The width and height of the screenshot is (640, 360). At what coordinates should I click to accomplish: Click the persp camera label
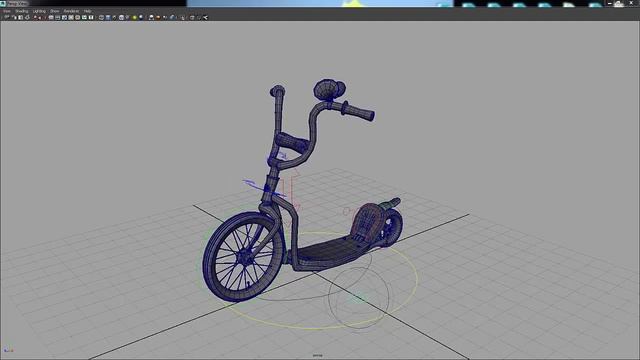[317, 356]
